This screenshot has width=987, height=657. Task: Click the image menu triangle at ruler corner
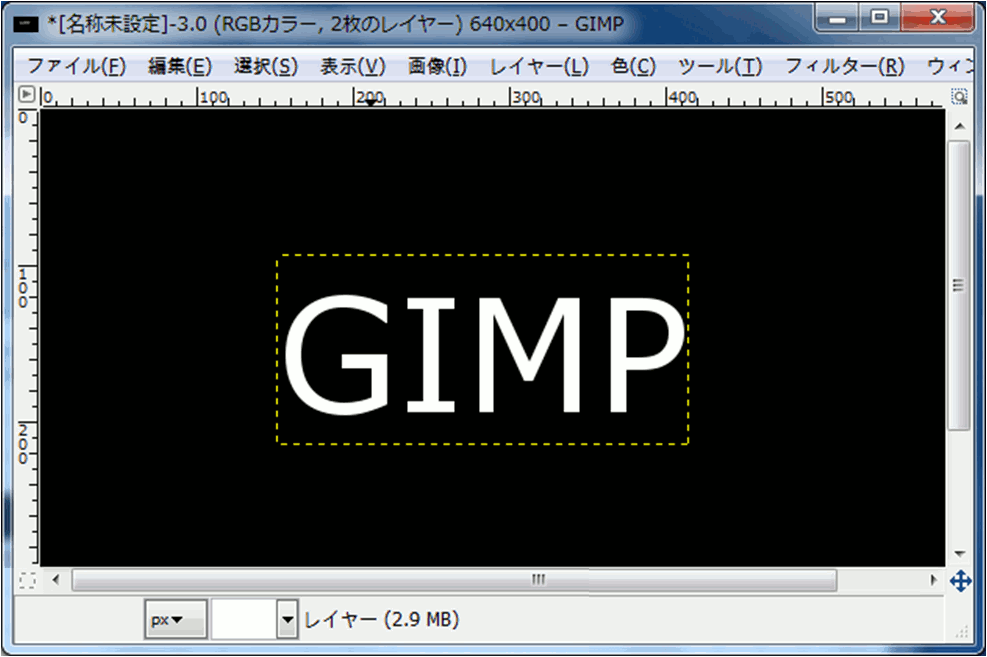tap(27, 96)
